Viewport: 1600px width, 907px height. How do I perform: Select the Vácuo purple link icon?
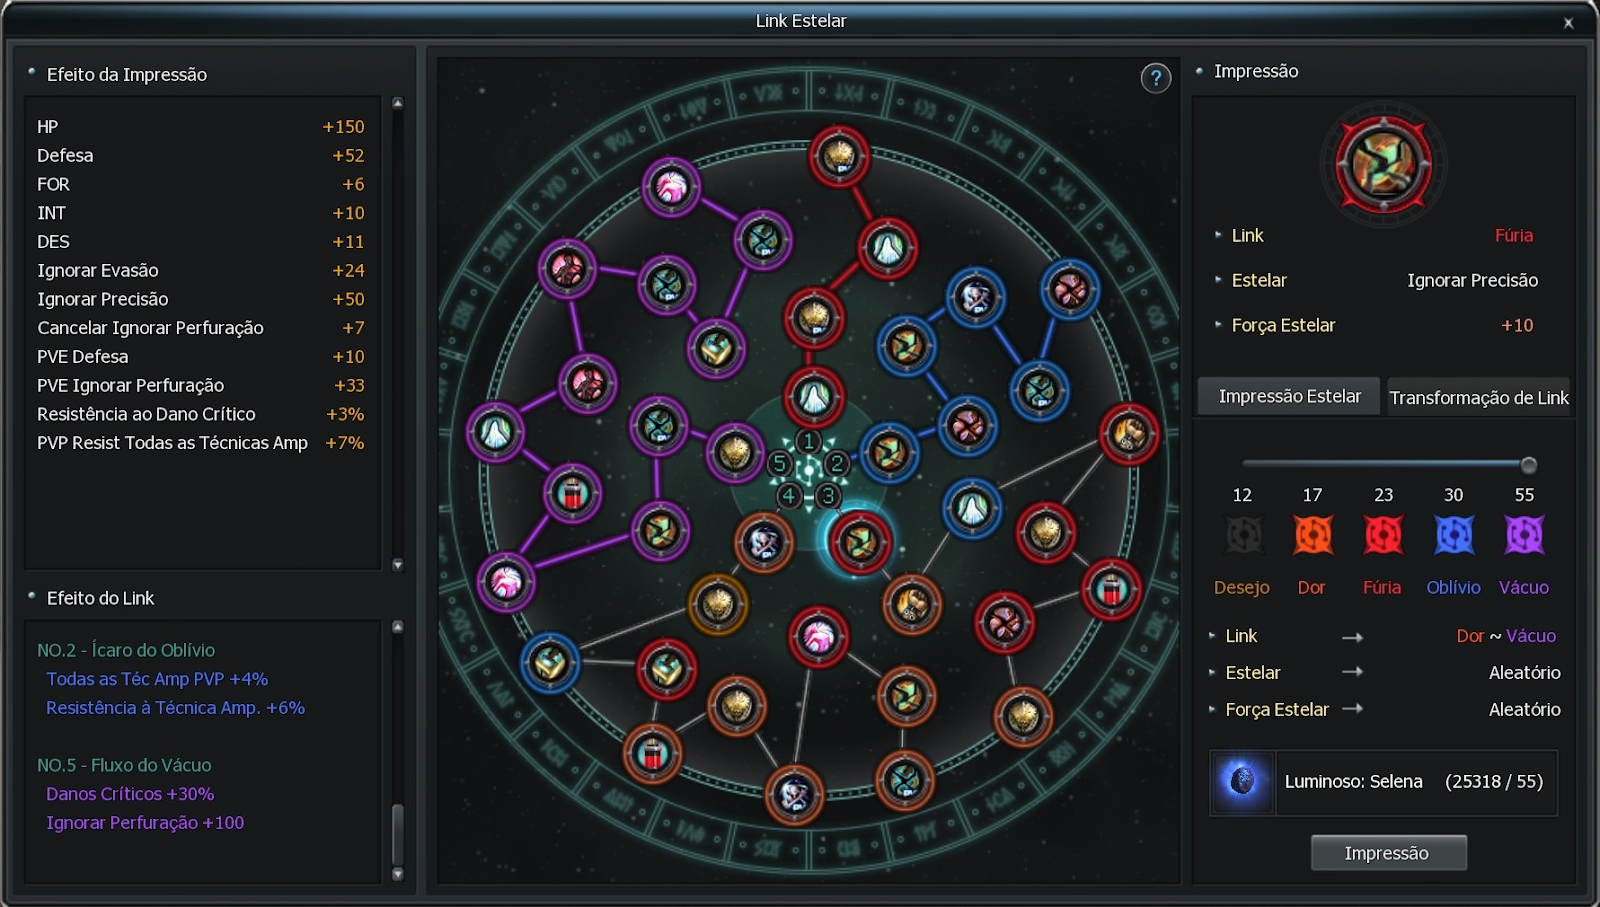[1524, 535]
